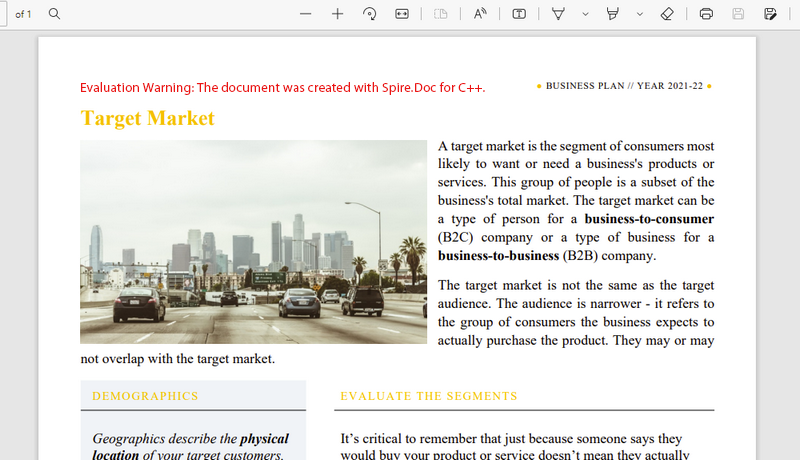The width and height of the screenshot is (800, 460).
Task: Click the Save as icon
Action: [x=770, y=14]
